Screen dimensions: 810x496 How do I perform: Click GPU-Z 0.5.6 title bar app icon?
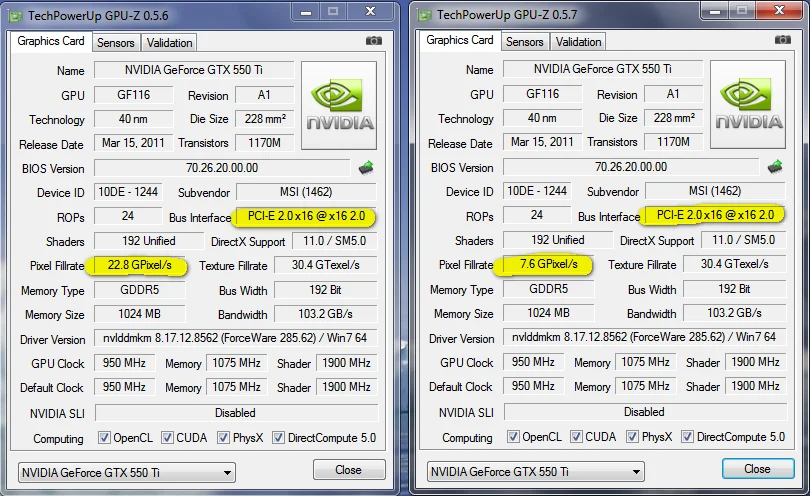coord(16,16)
